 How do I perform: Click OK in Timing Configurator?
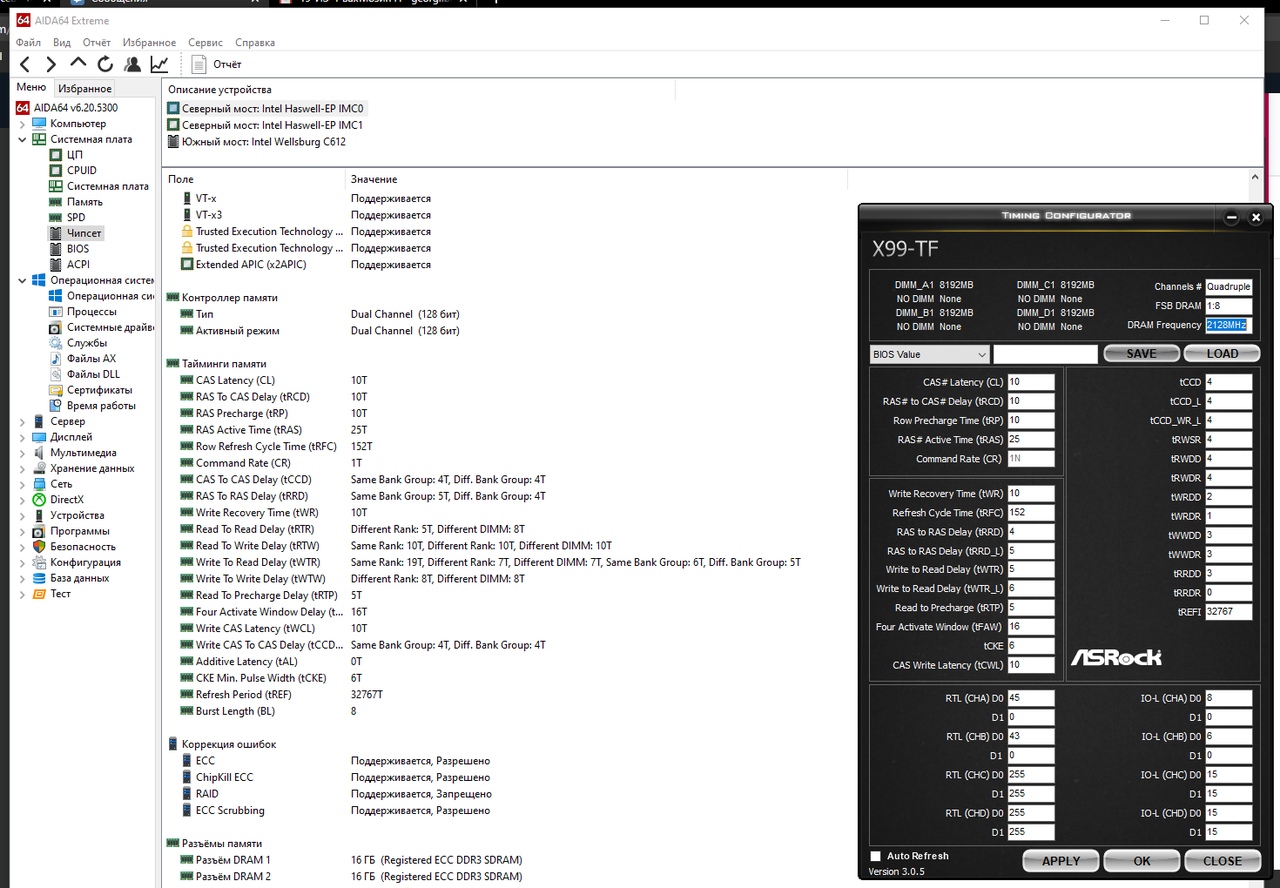pyautogui.click(x=1142, y=860)
